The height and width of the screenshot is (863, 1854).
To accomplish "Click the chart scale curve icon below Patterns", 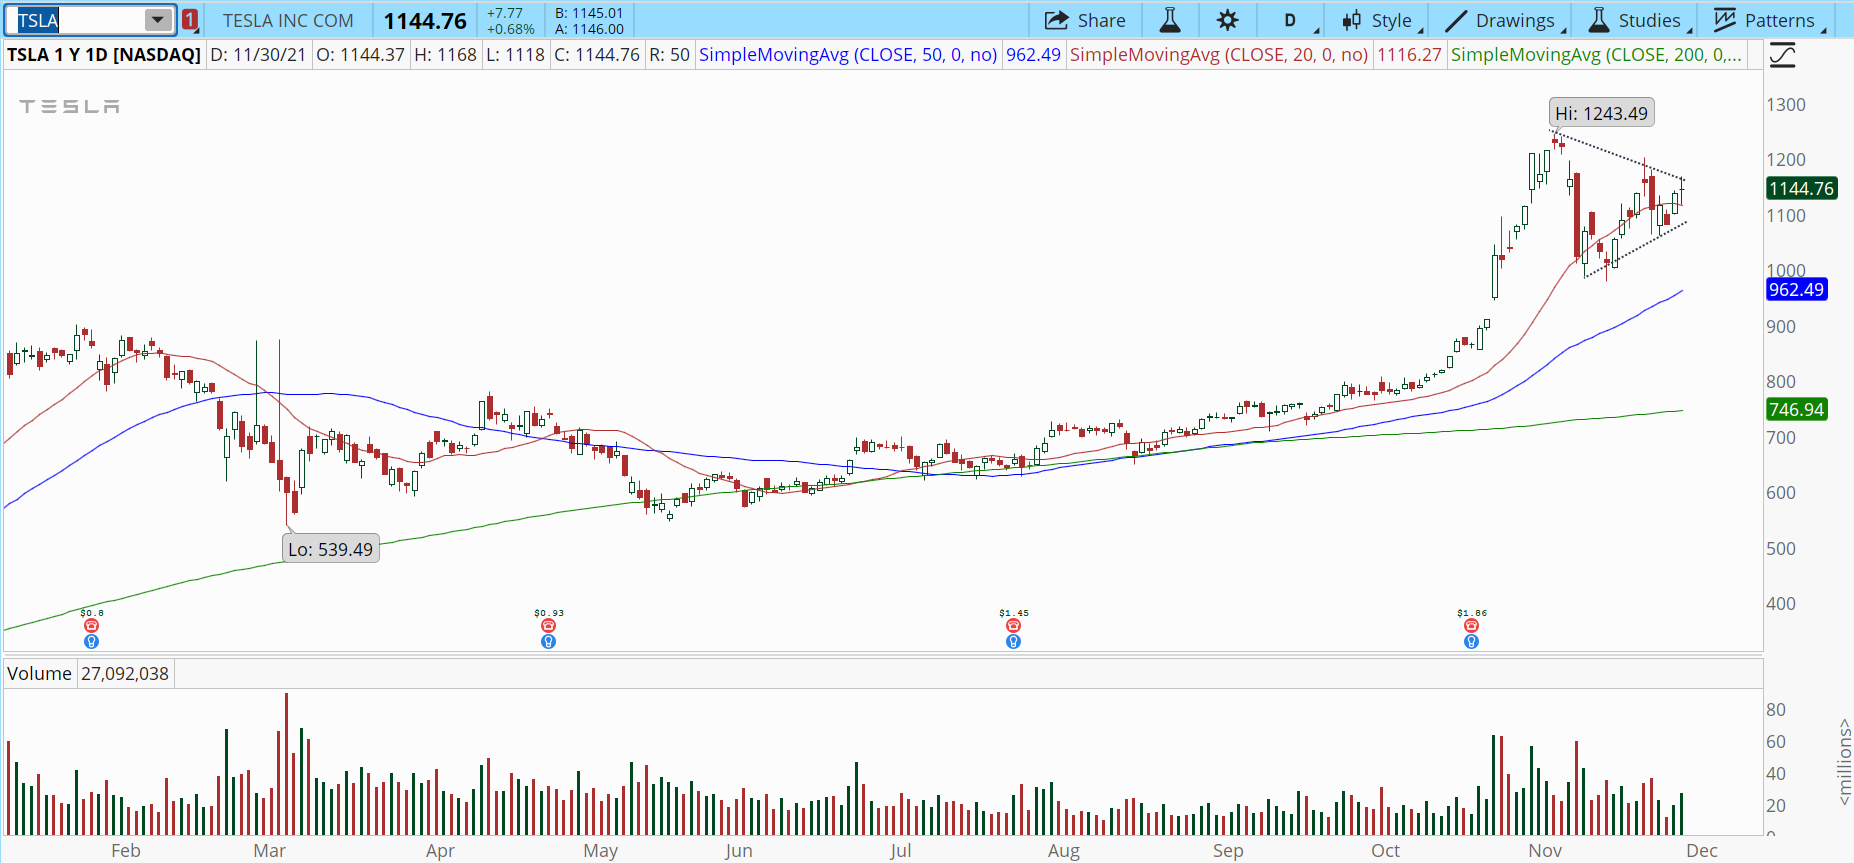I will coord(1782,55).
